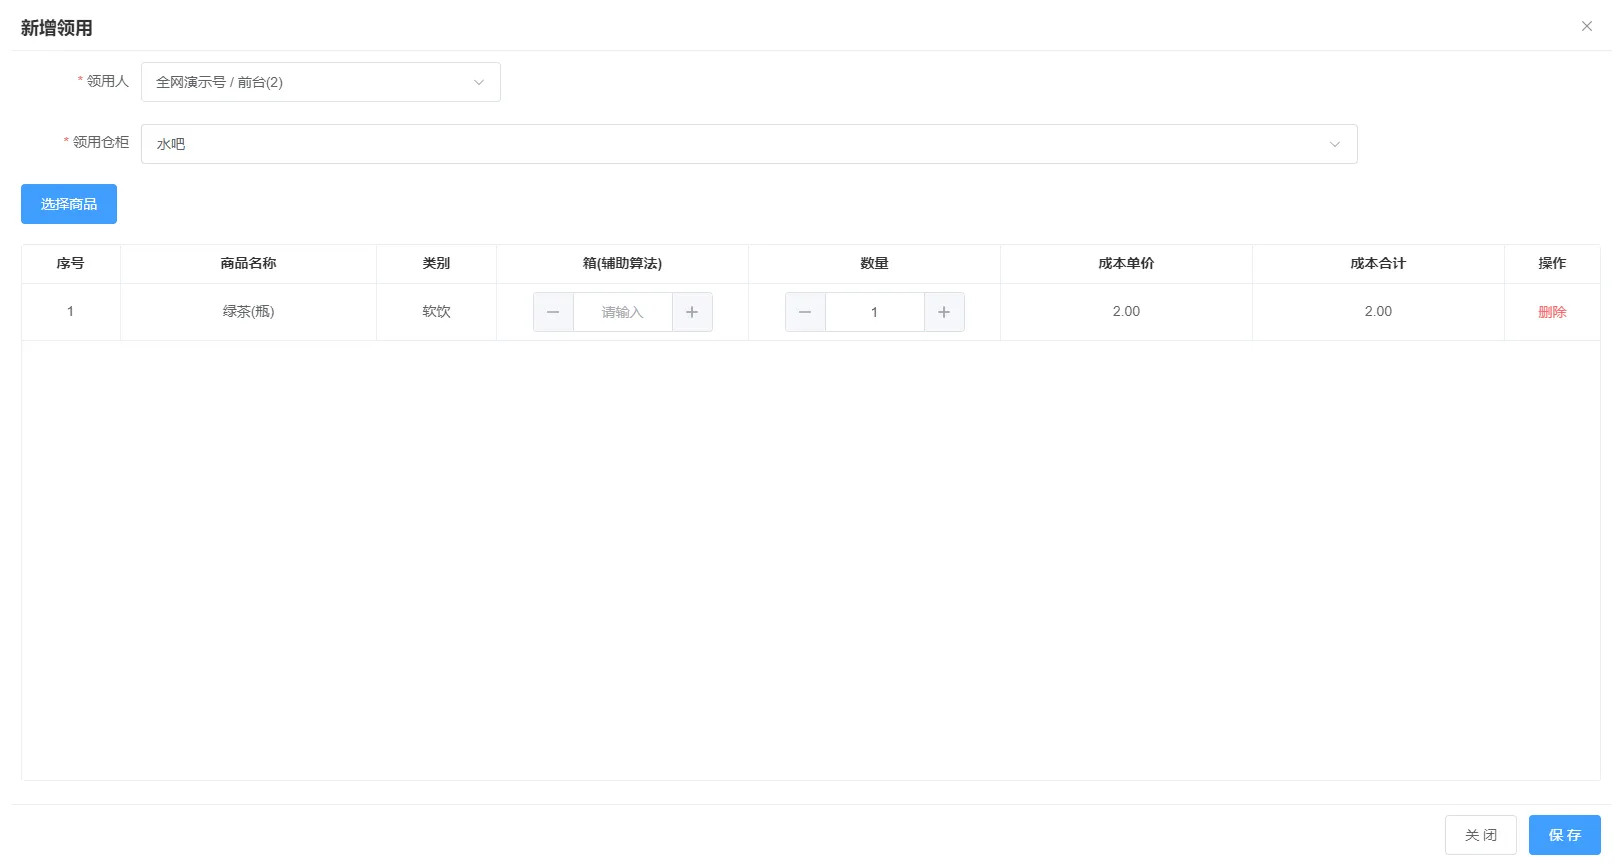Click the 关闭 button

click(x=1480, y=835)
